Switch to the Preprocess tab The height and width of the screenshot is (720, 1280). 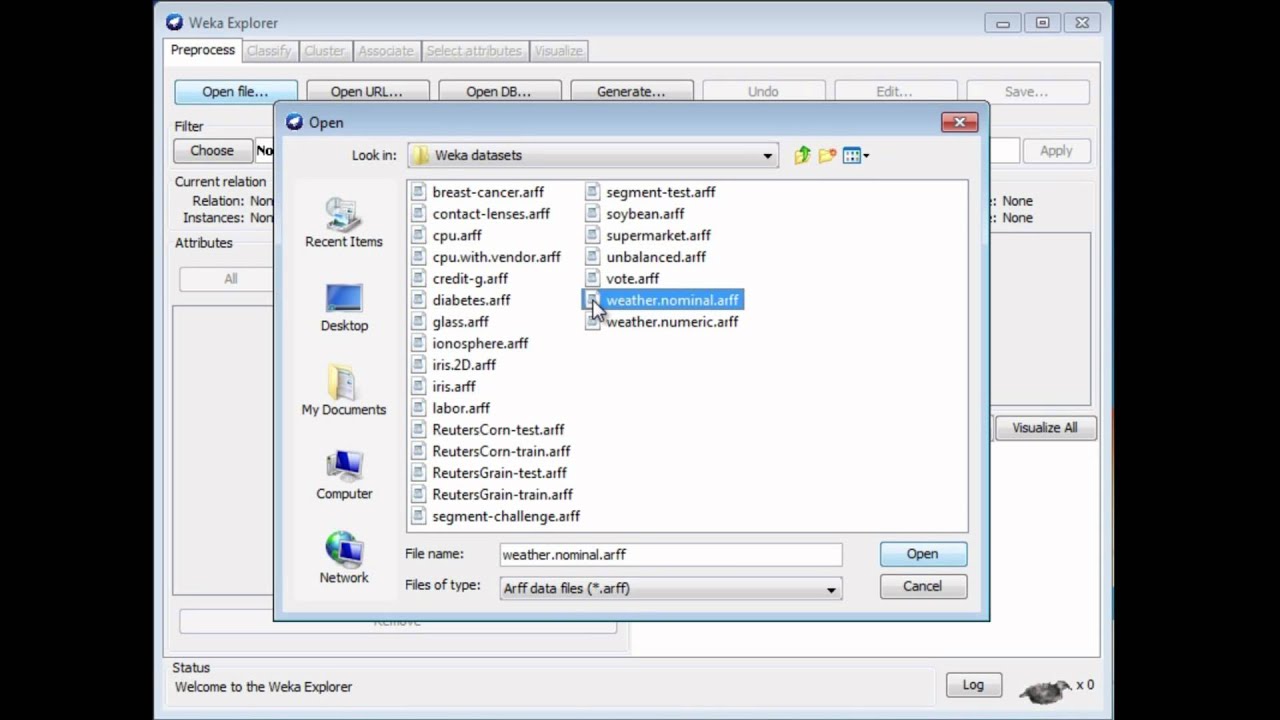click(x=203, y=50)
